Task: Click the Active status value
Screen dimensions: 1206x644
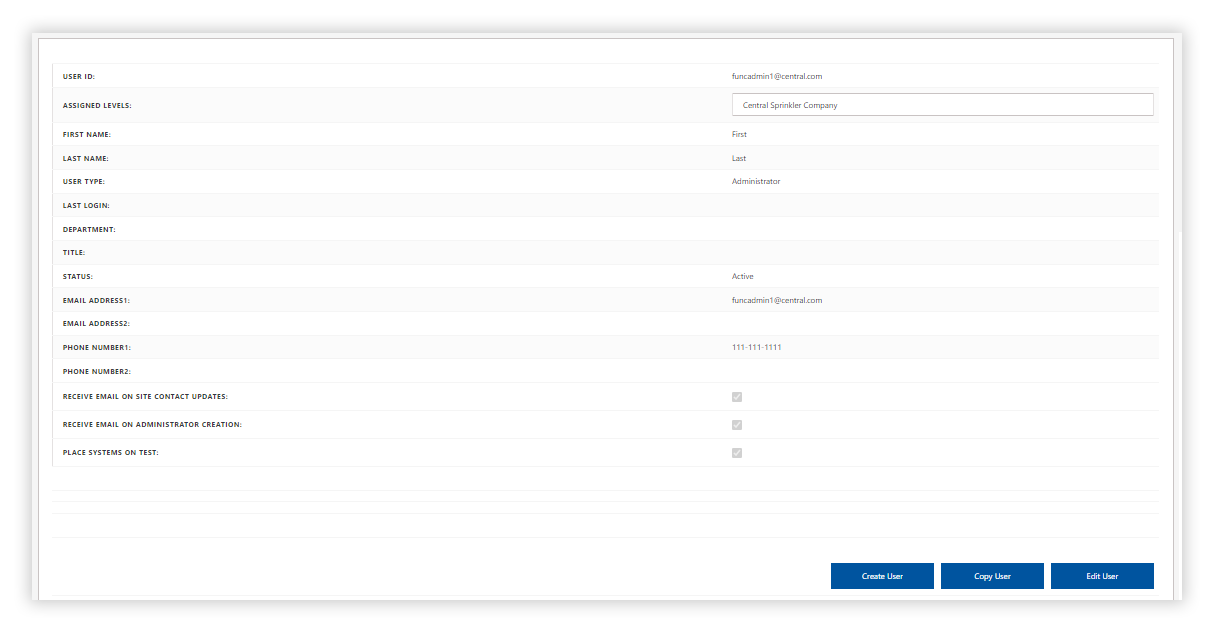Action: point(742,276)
